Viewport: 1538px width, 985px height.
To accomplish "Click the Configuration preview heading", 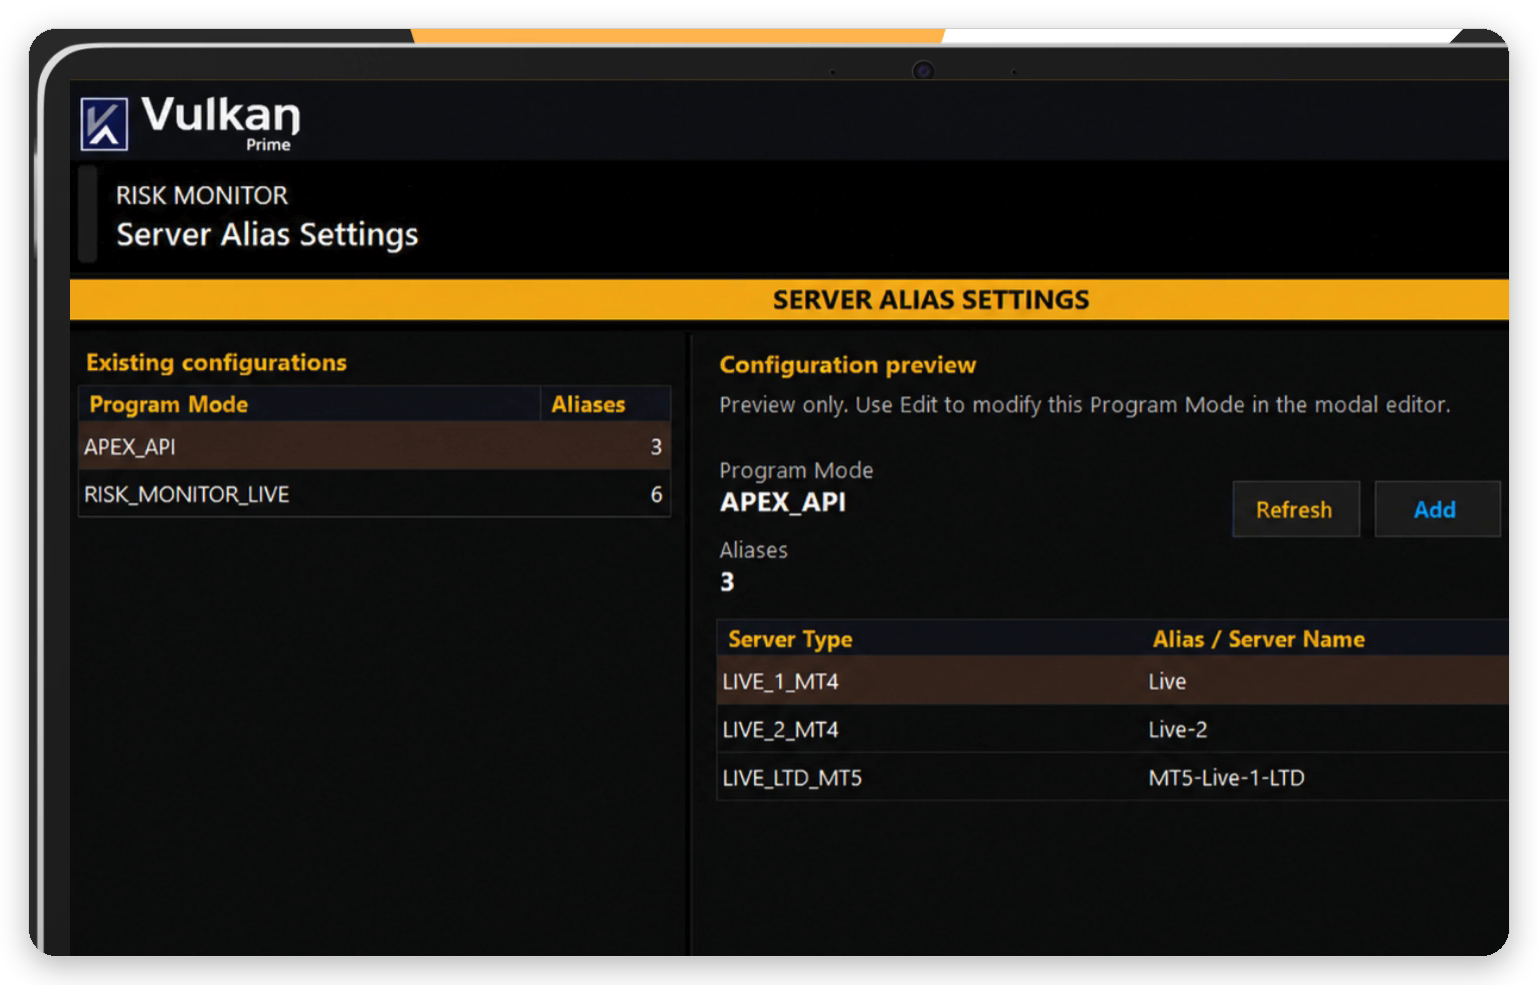I will click(848, 365).
